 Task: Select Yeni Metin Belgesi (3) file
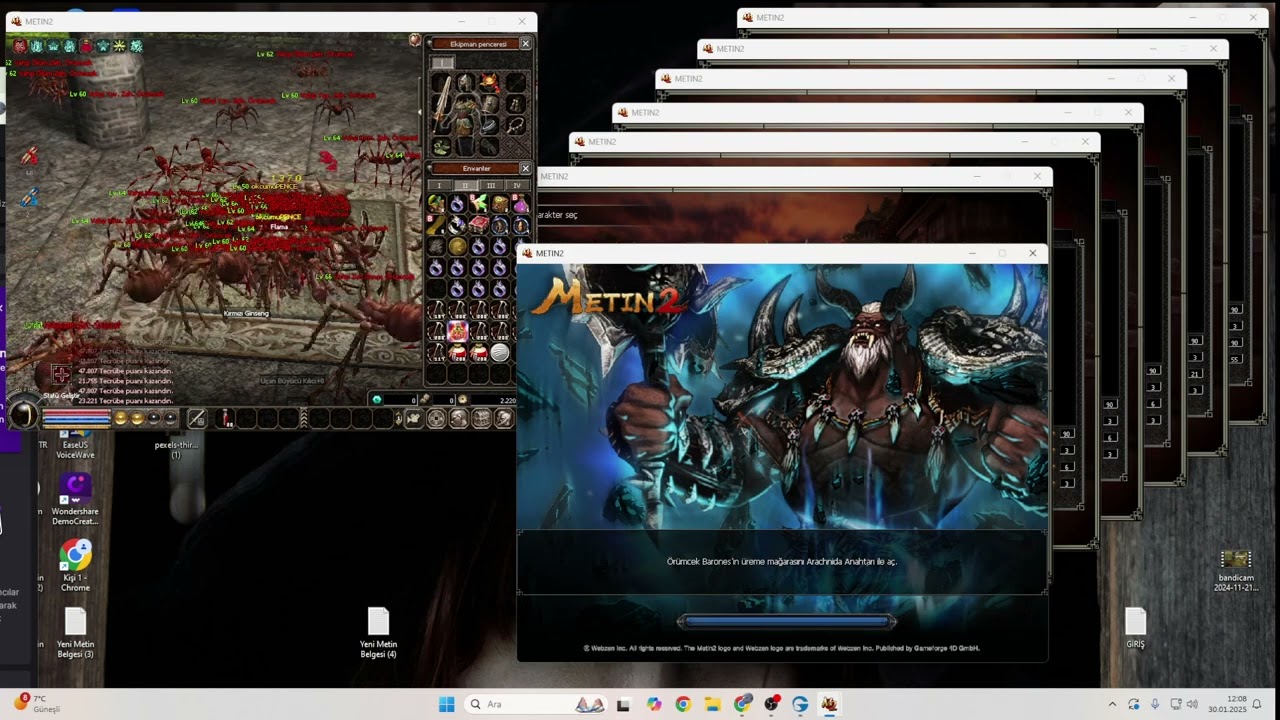pos(75,633)
